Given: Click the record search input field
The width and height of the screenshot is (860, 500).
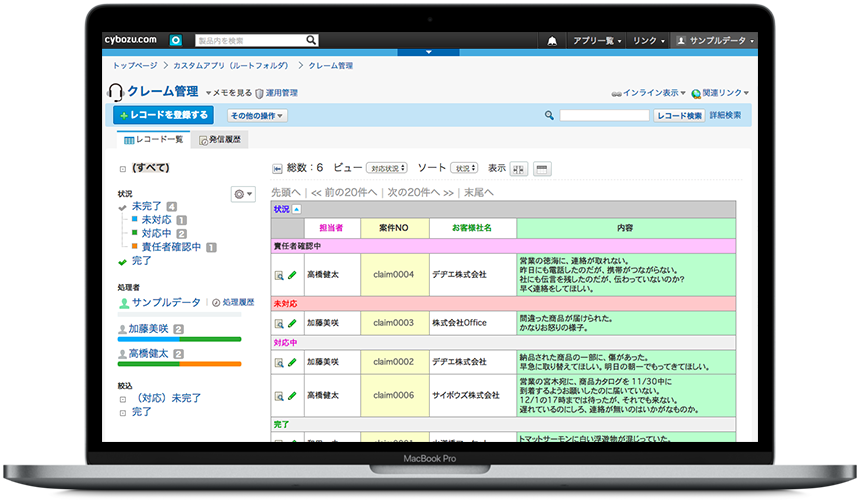Looking at the screenshot, I should [x=604, y=115].
